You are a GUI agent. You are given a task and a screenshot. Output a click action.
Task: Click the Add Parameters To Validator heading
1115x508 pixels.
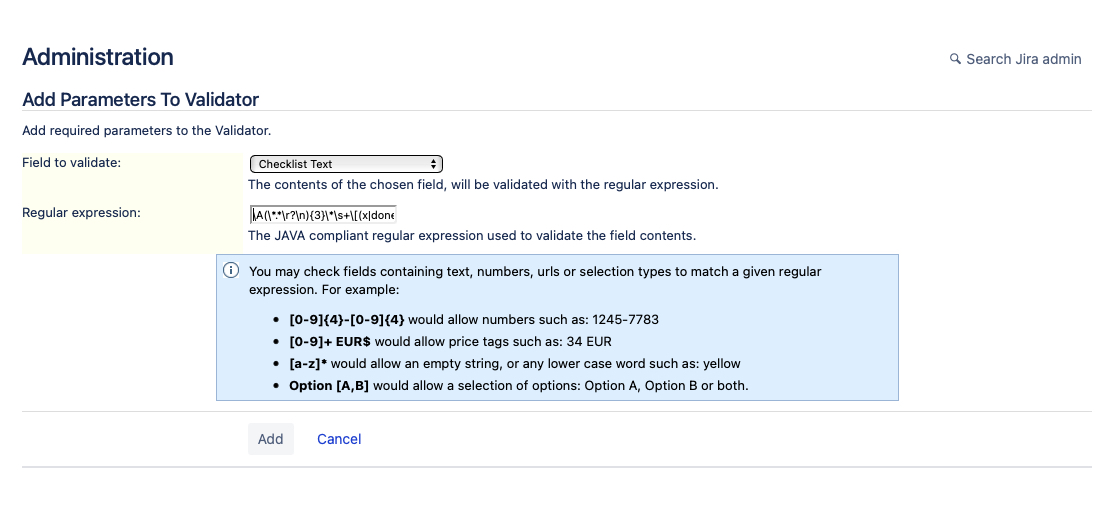tap(140, 99)
